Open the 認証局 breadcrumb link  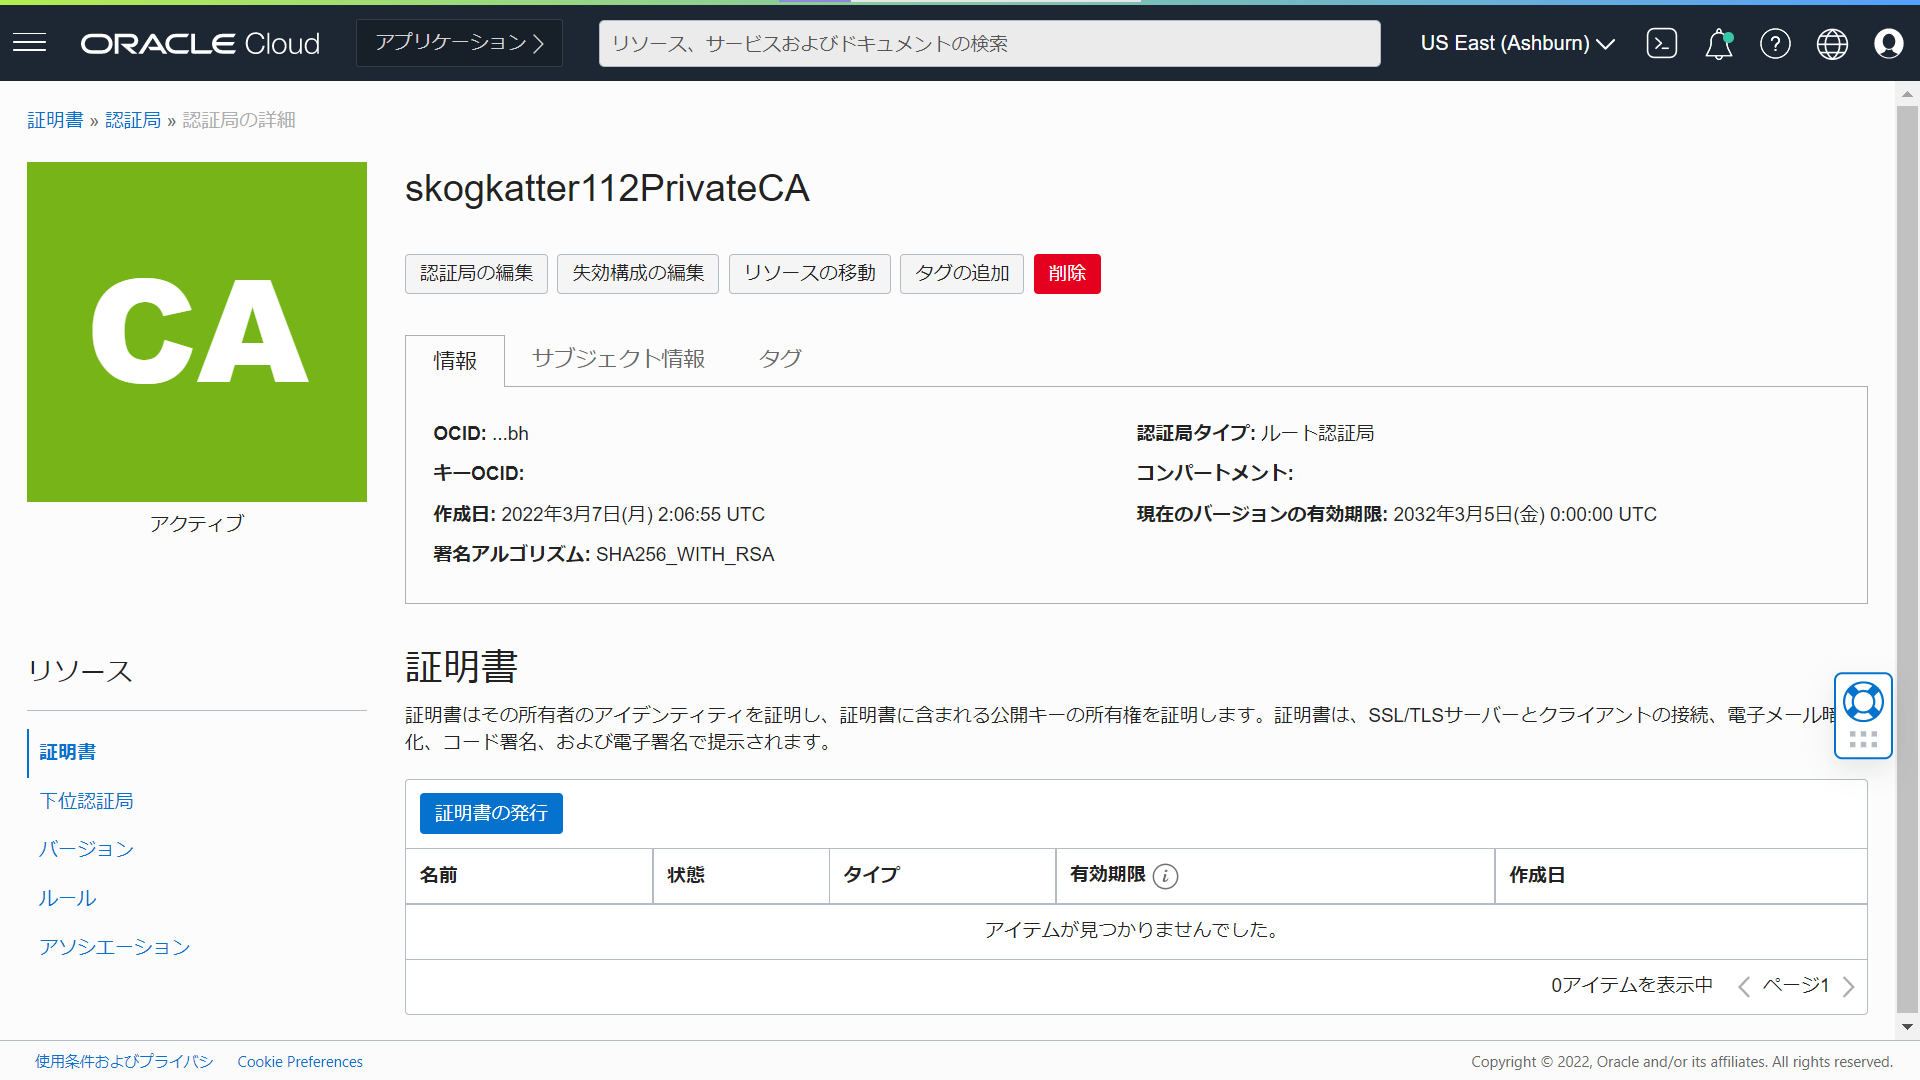[133, 119]
